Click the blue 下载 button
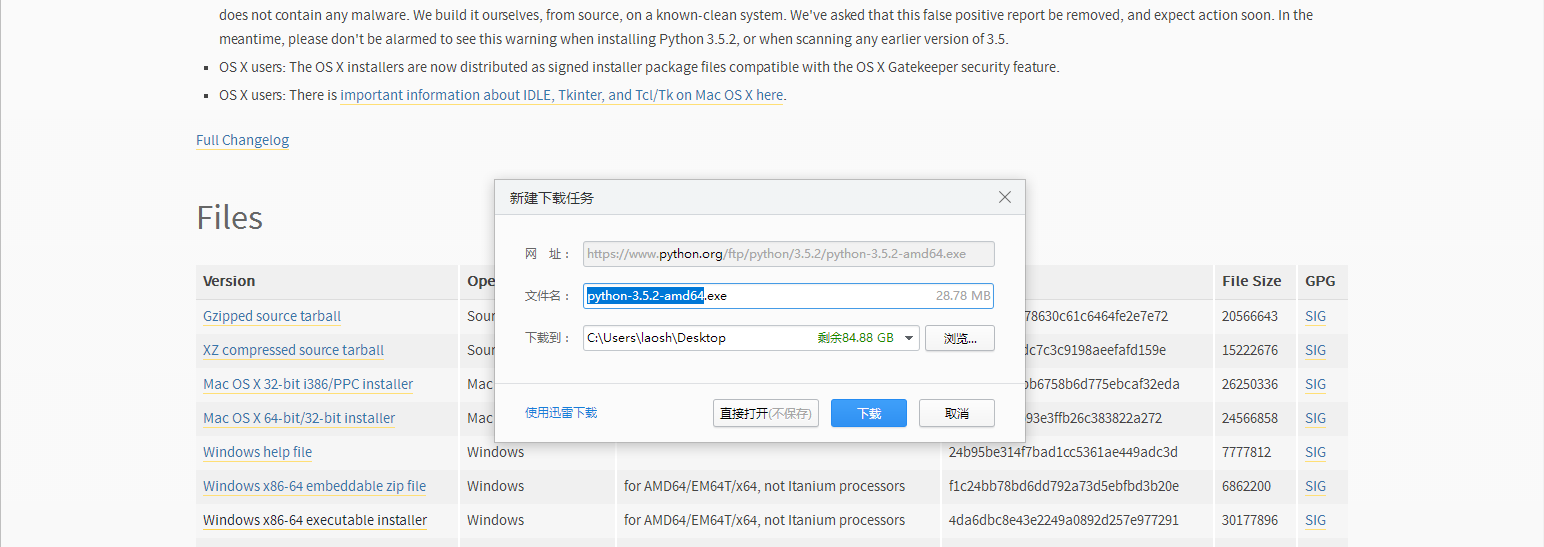Screen dimensions: 1544x547 (x=869, y=413)
